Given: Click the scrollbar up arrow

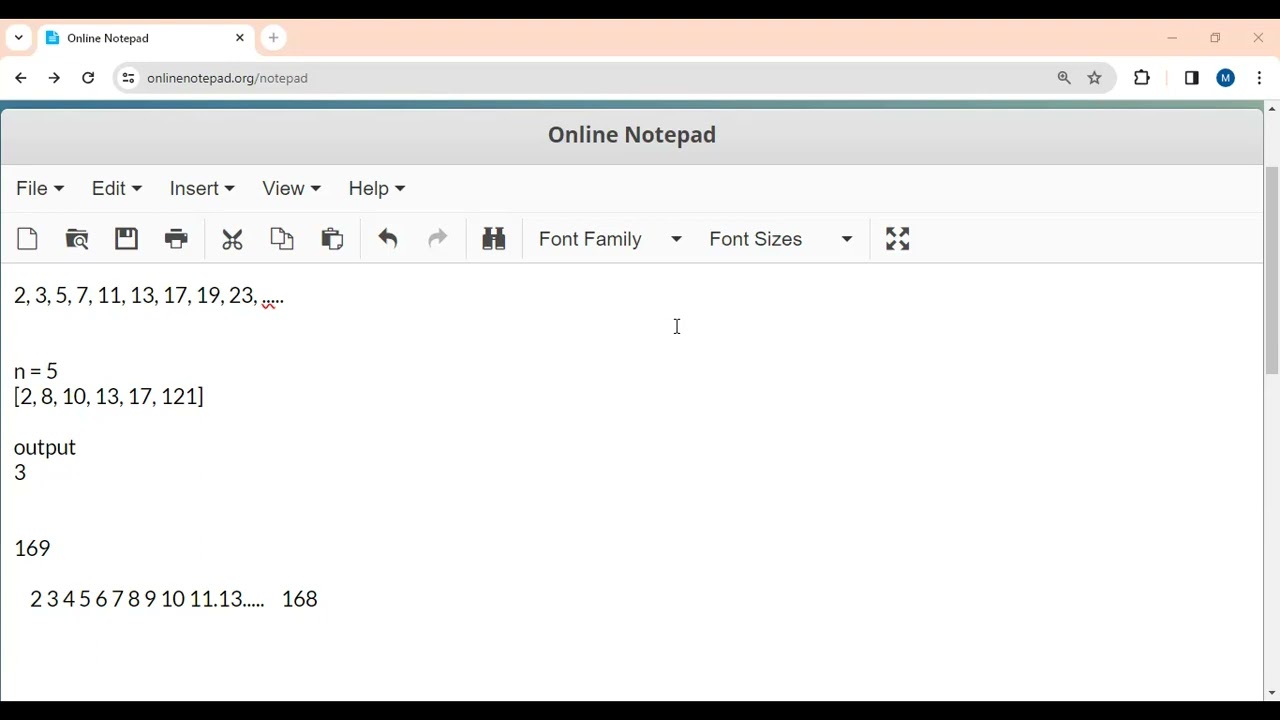Looking at the screenshot, I should click(x=1272, y=108).
